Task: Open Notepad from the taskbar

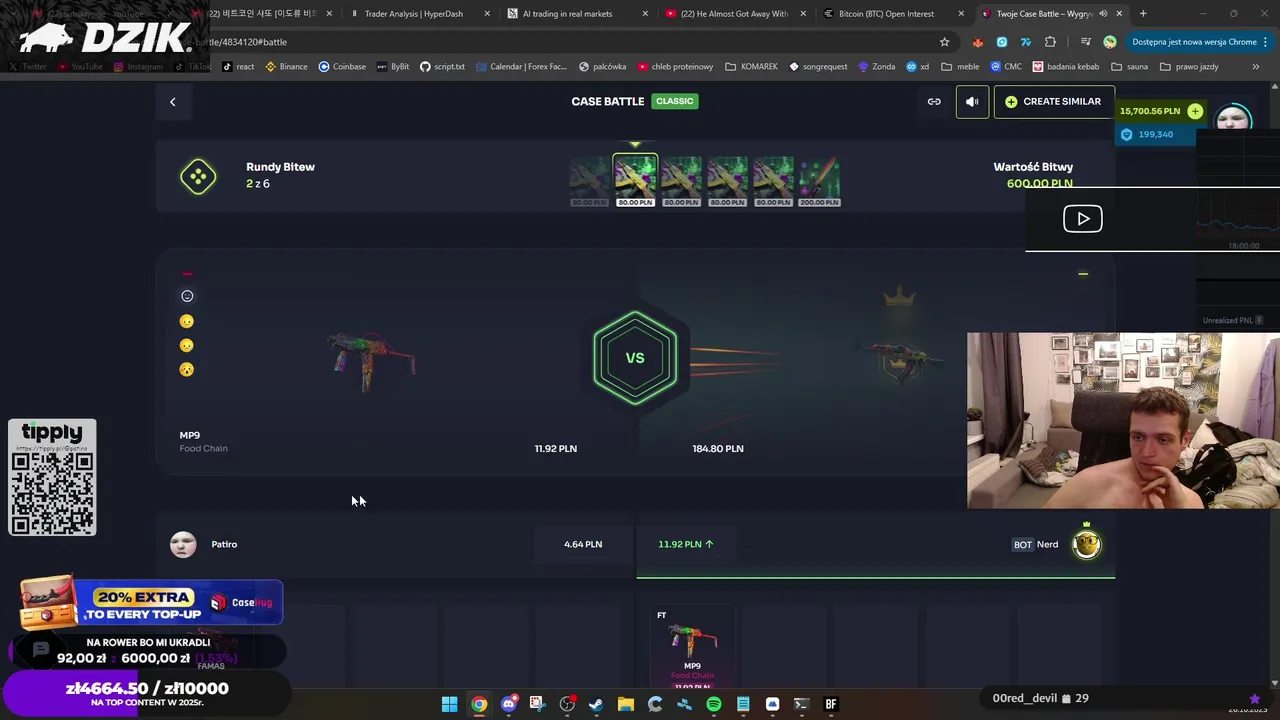Action: point(743,704)
